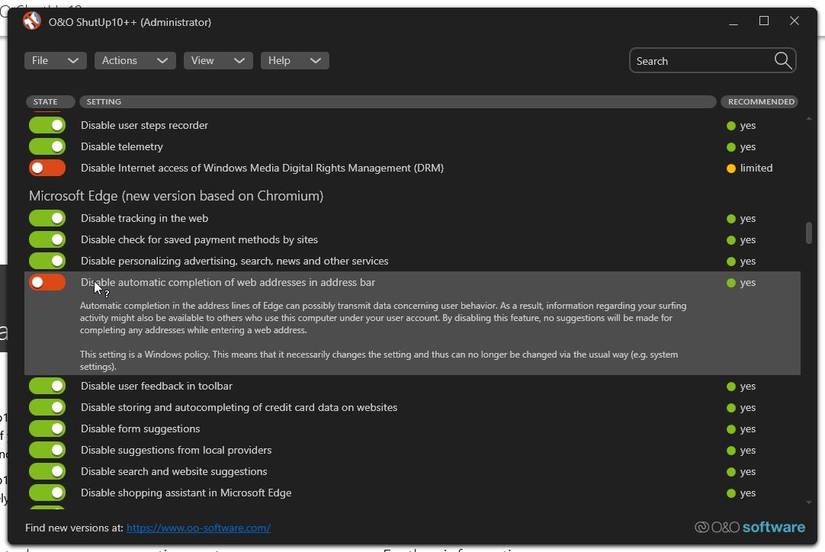Toggle Disable suggestions from local providers

[x=47, y=450]
